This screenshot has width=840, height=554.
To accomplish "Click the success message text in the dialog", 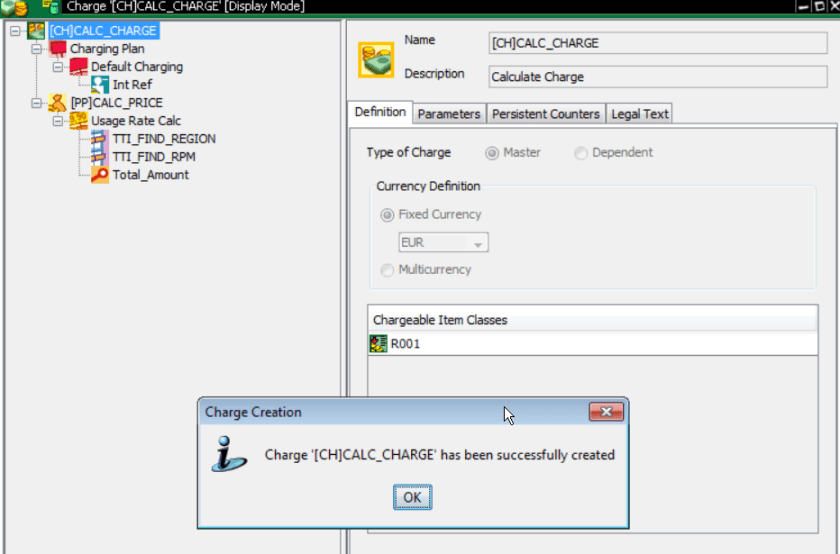I will pos(440,455).
